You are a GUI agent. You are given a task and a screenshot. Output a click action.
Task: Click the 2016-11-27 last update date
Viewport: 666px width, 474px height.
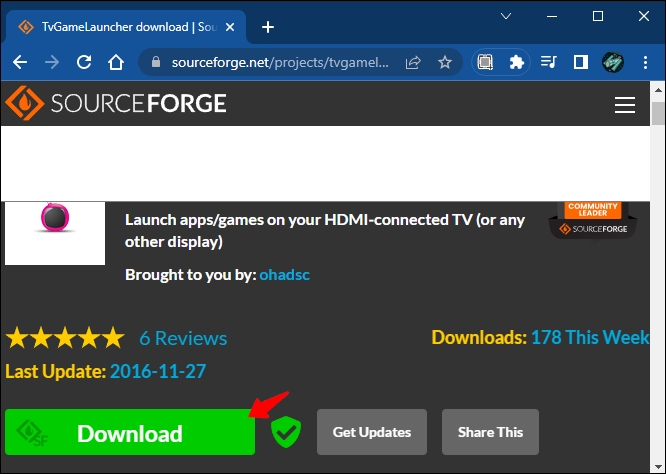(x=158, y=371)
